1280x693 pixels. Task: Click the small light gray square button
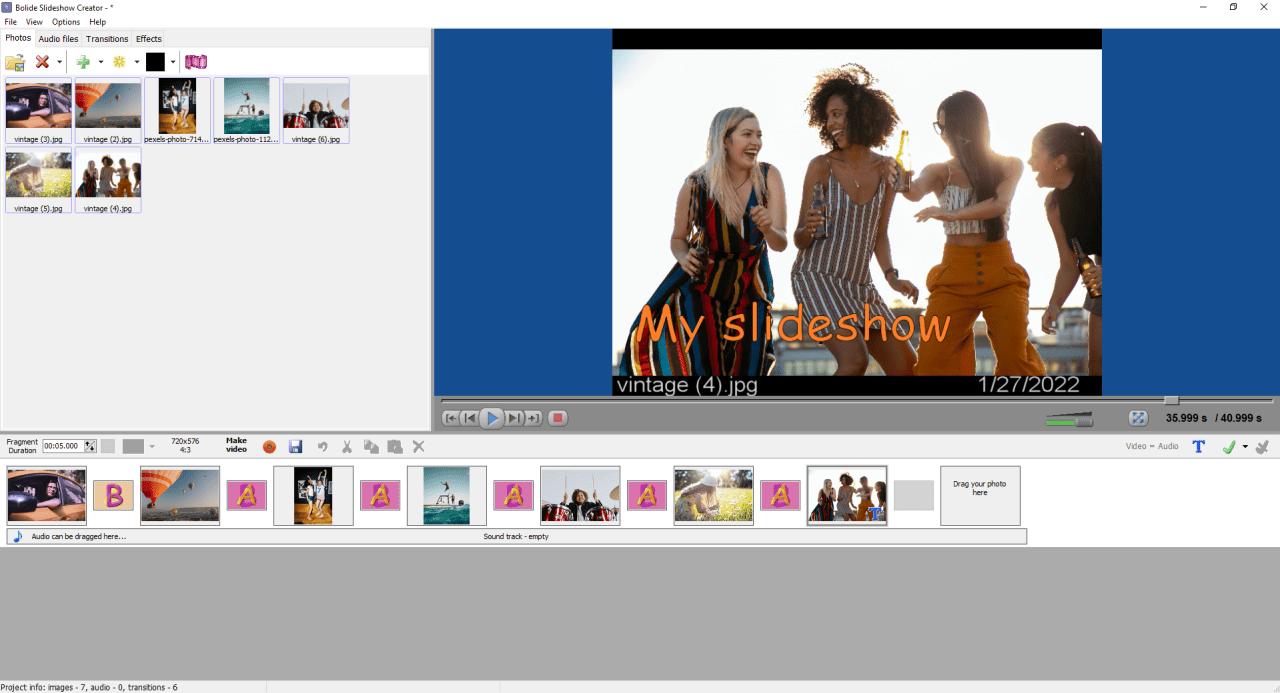click(x=108, y=446)
